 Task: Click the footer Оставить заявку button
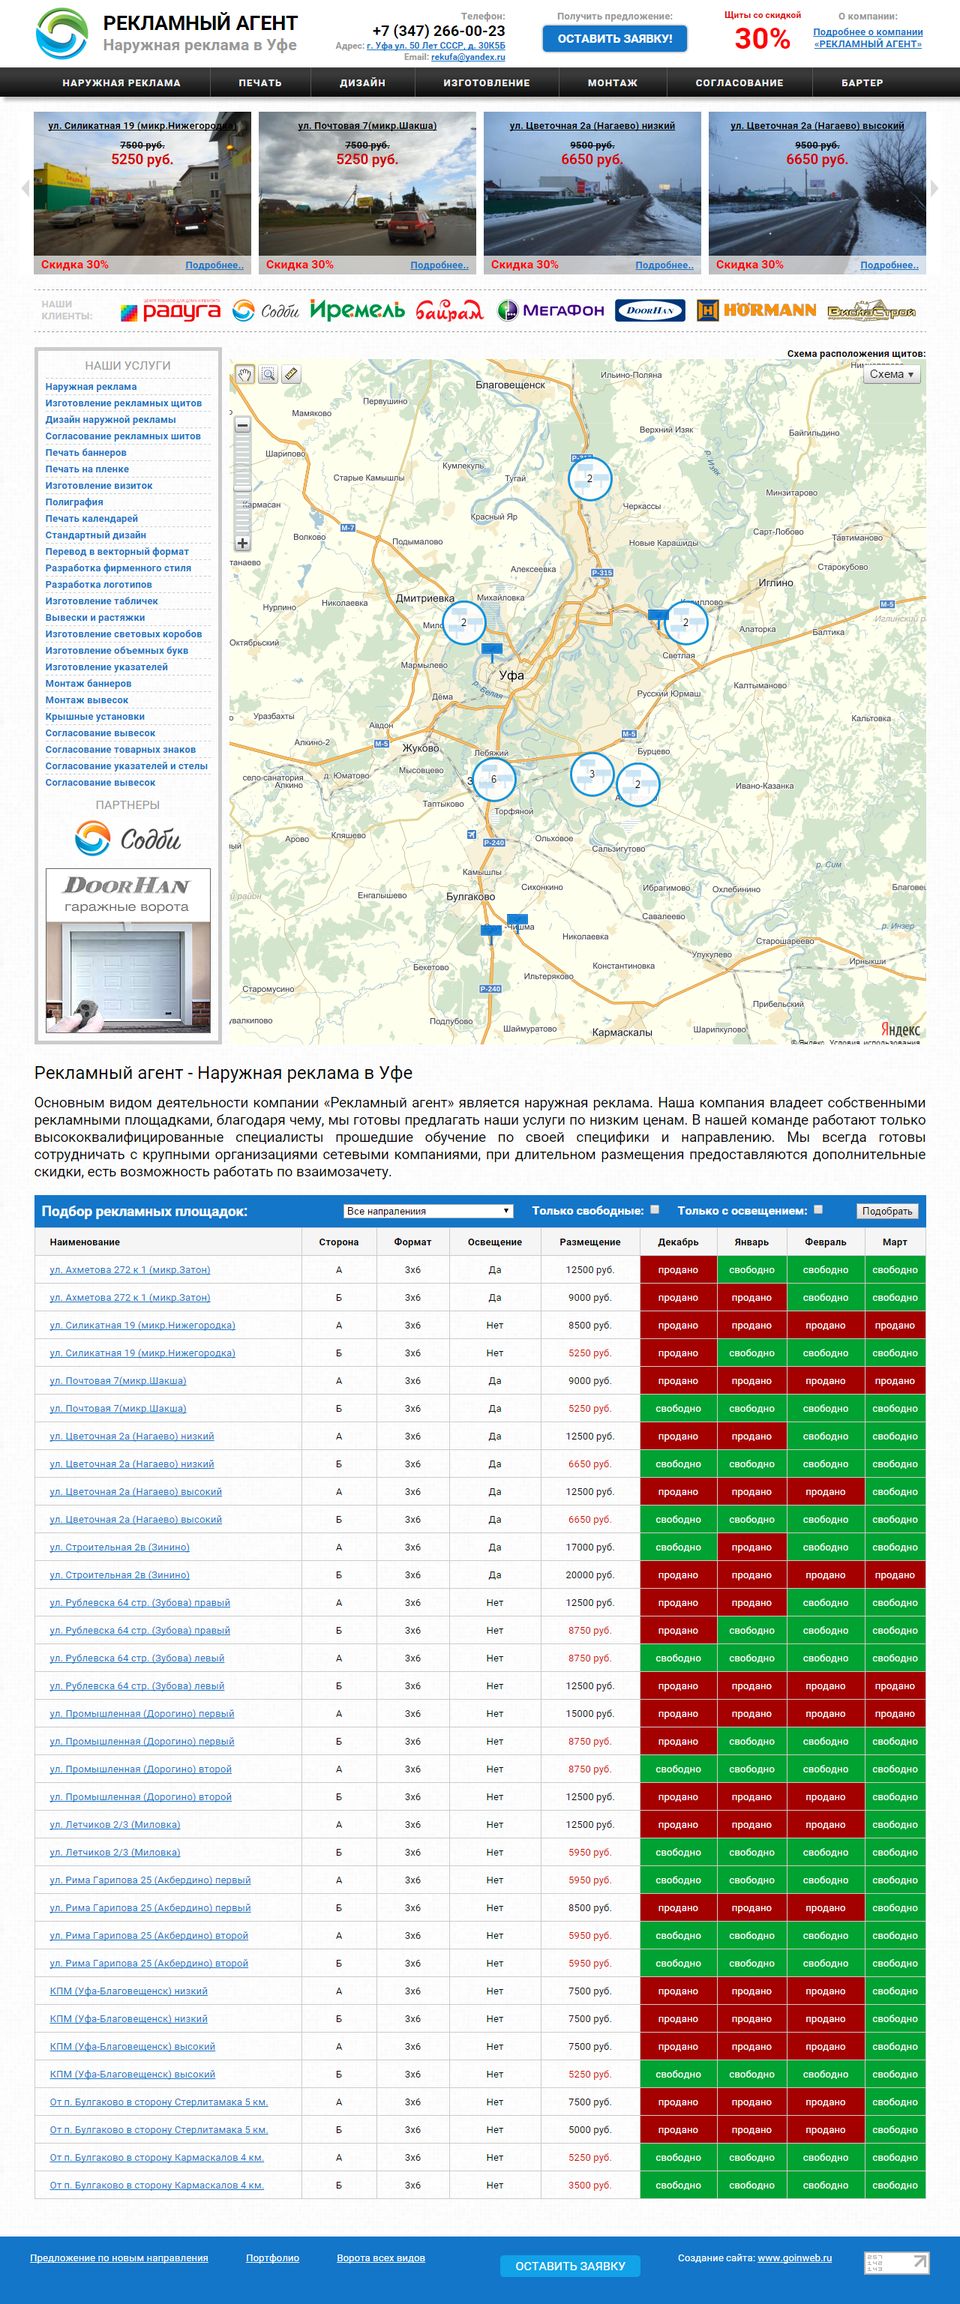[x=570, y=2266]
